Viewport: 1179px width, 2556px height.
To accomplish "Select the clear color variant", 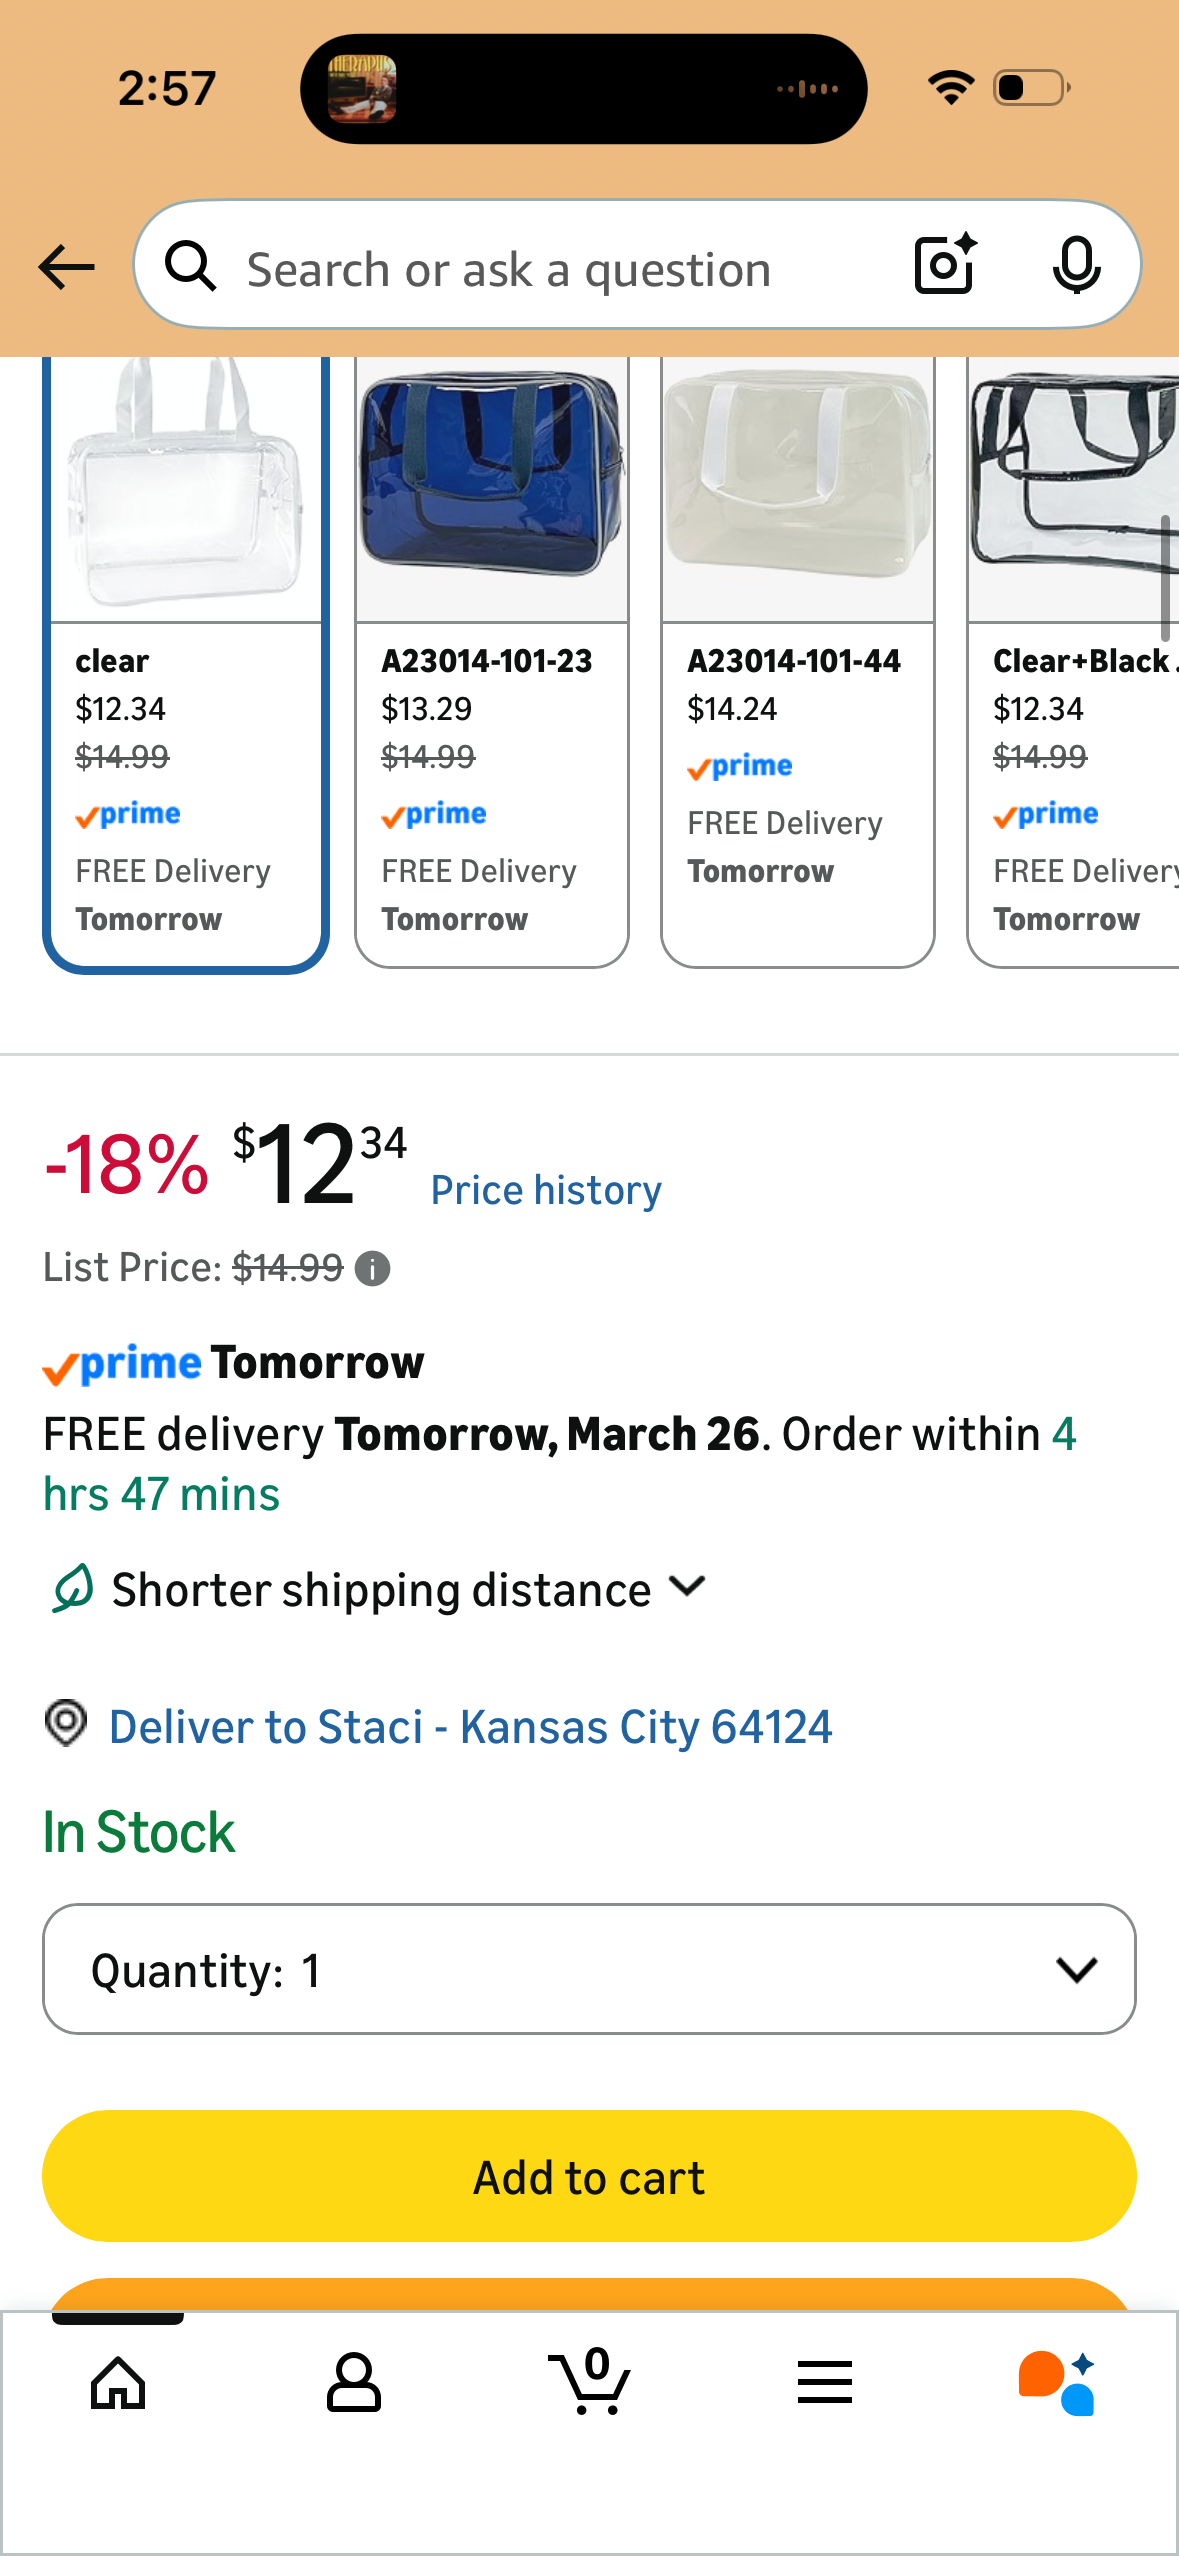I will coord(186,664).
